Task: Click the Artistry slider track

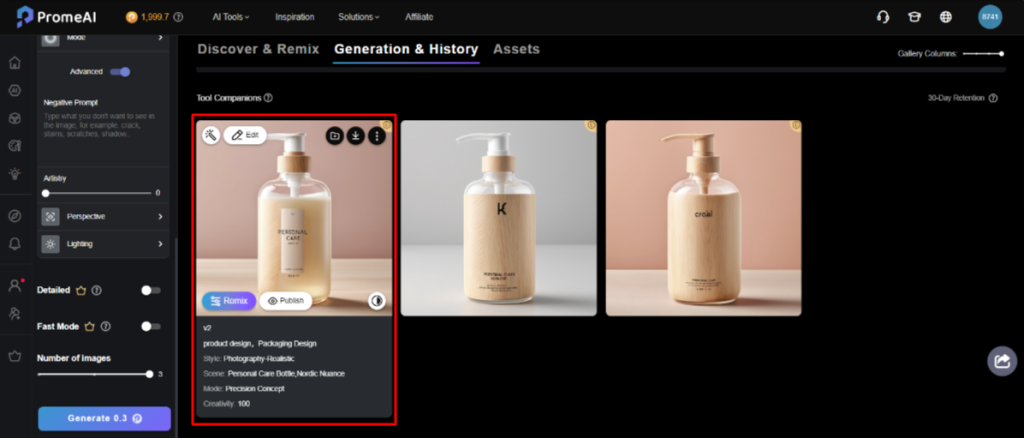Action: tap(95, 192)
